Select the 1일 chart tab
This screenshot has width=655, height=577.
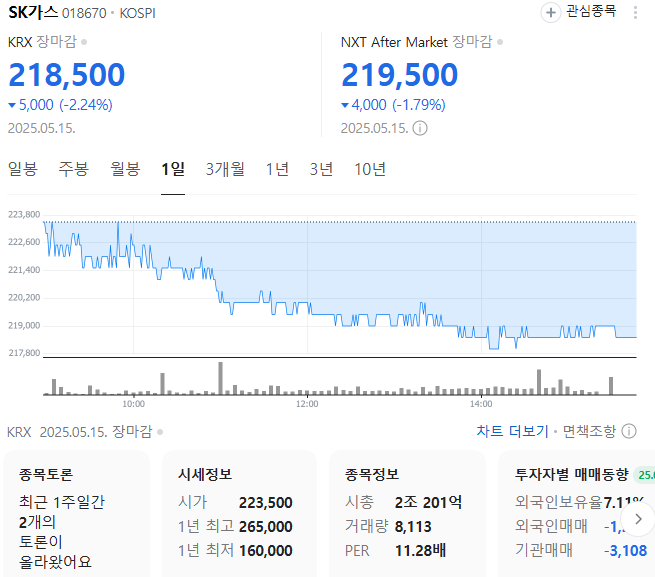(173, 169)
